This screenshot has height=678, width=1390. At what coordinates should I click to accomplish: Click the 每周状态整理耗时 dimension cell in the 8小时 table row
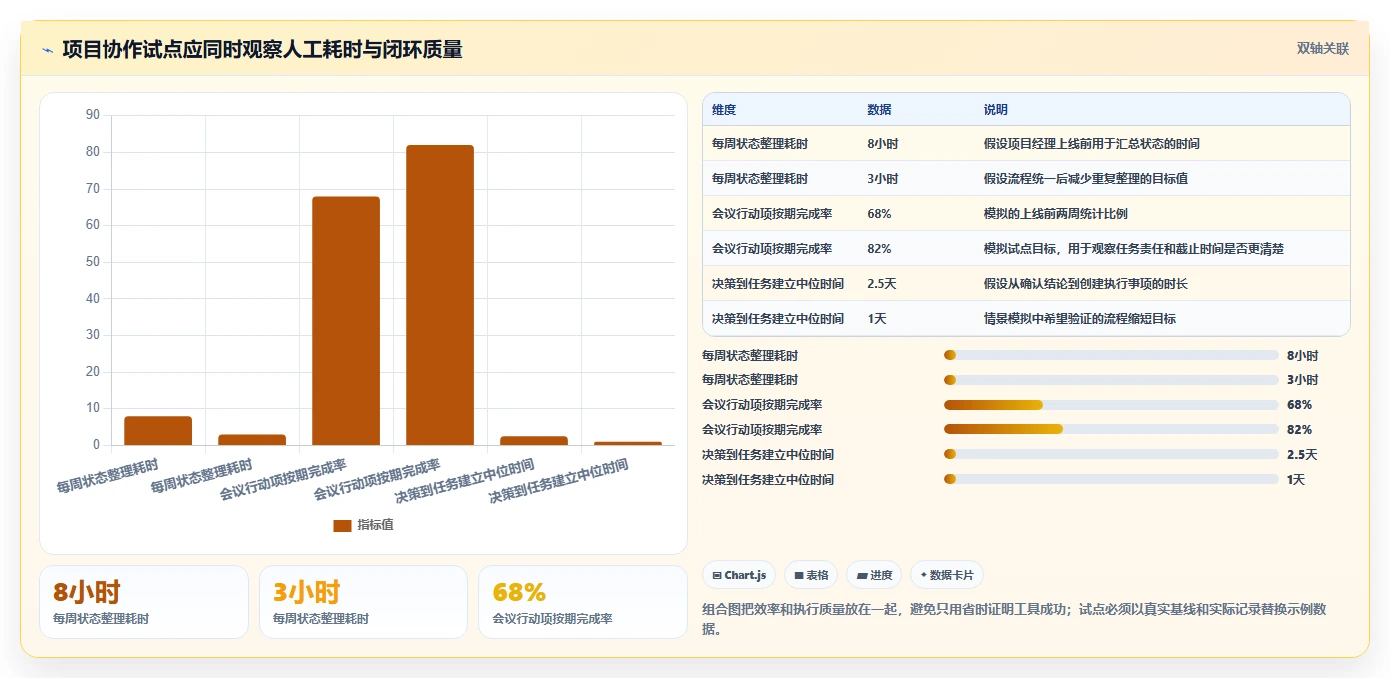tap(760, 144)
